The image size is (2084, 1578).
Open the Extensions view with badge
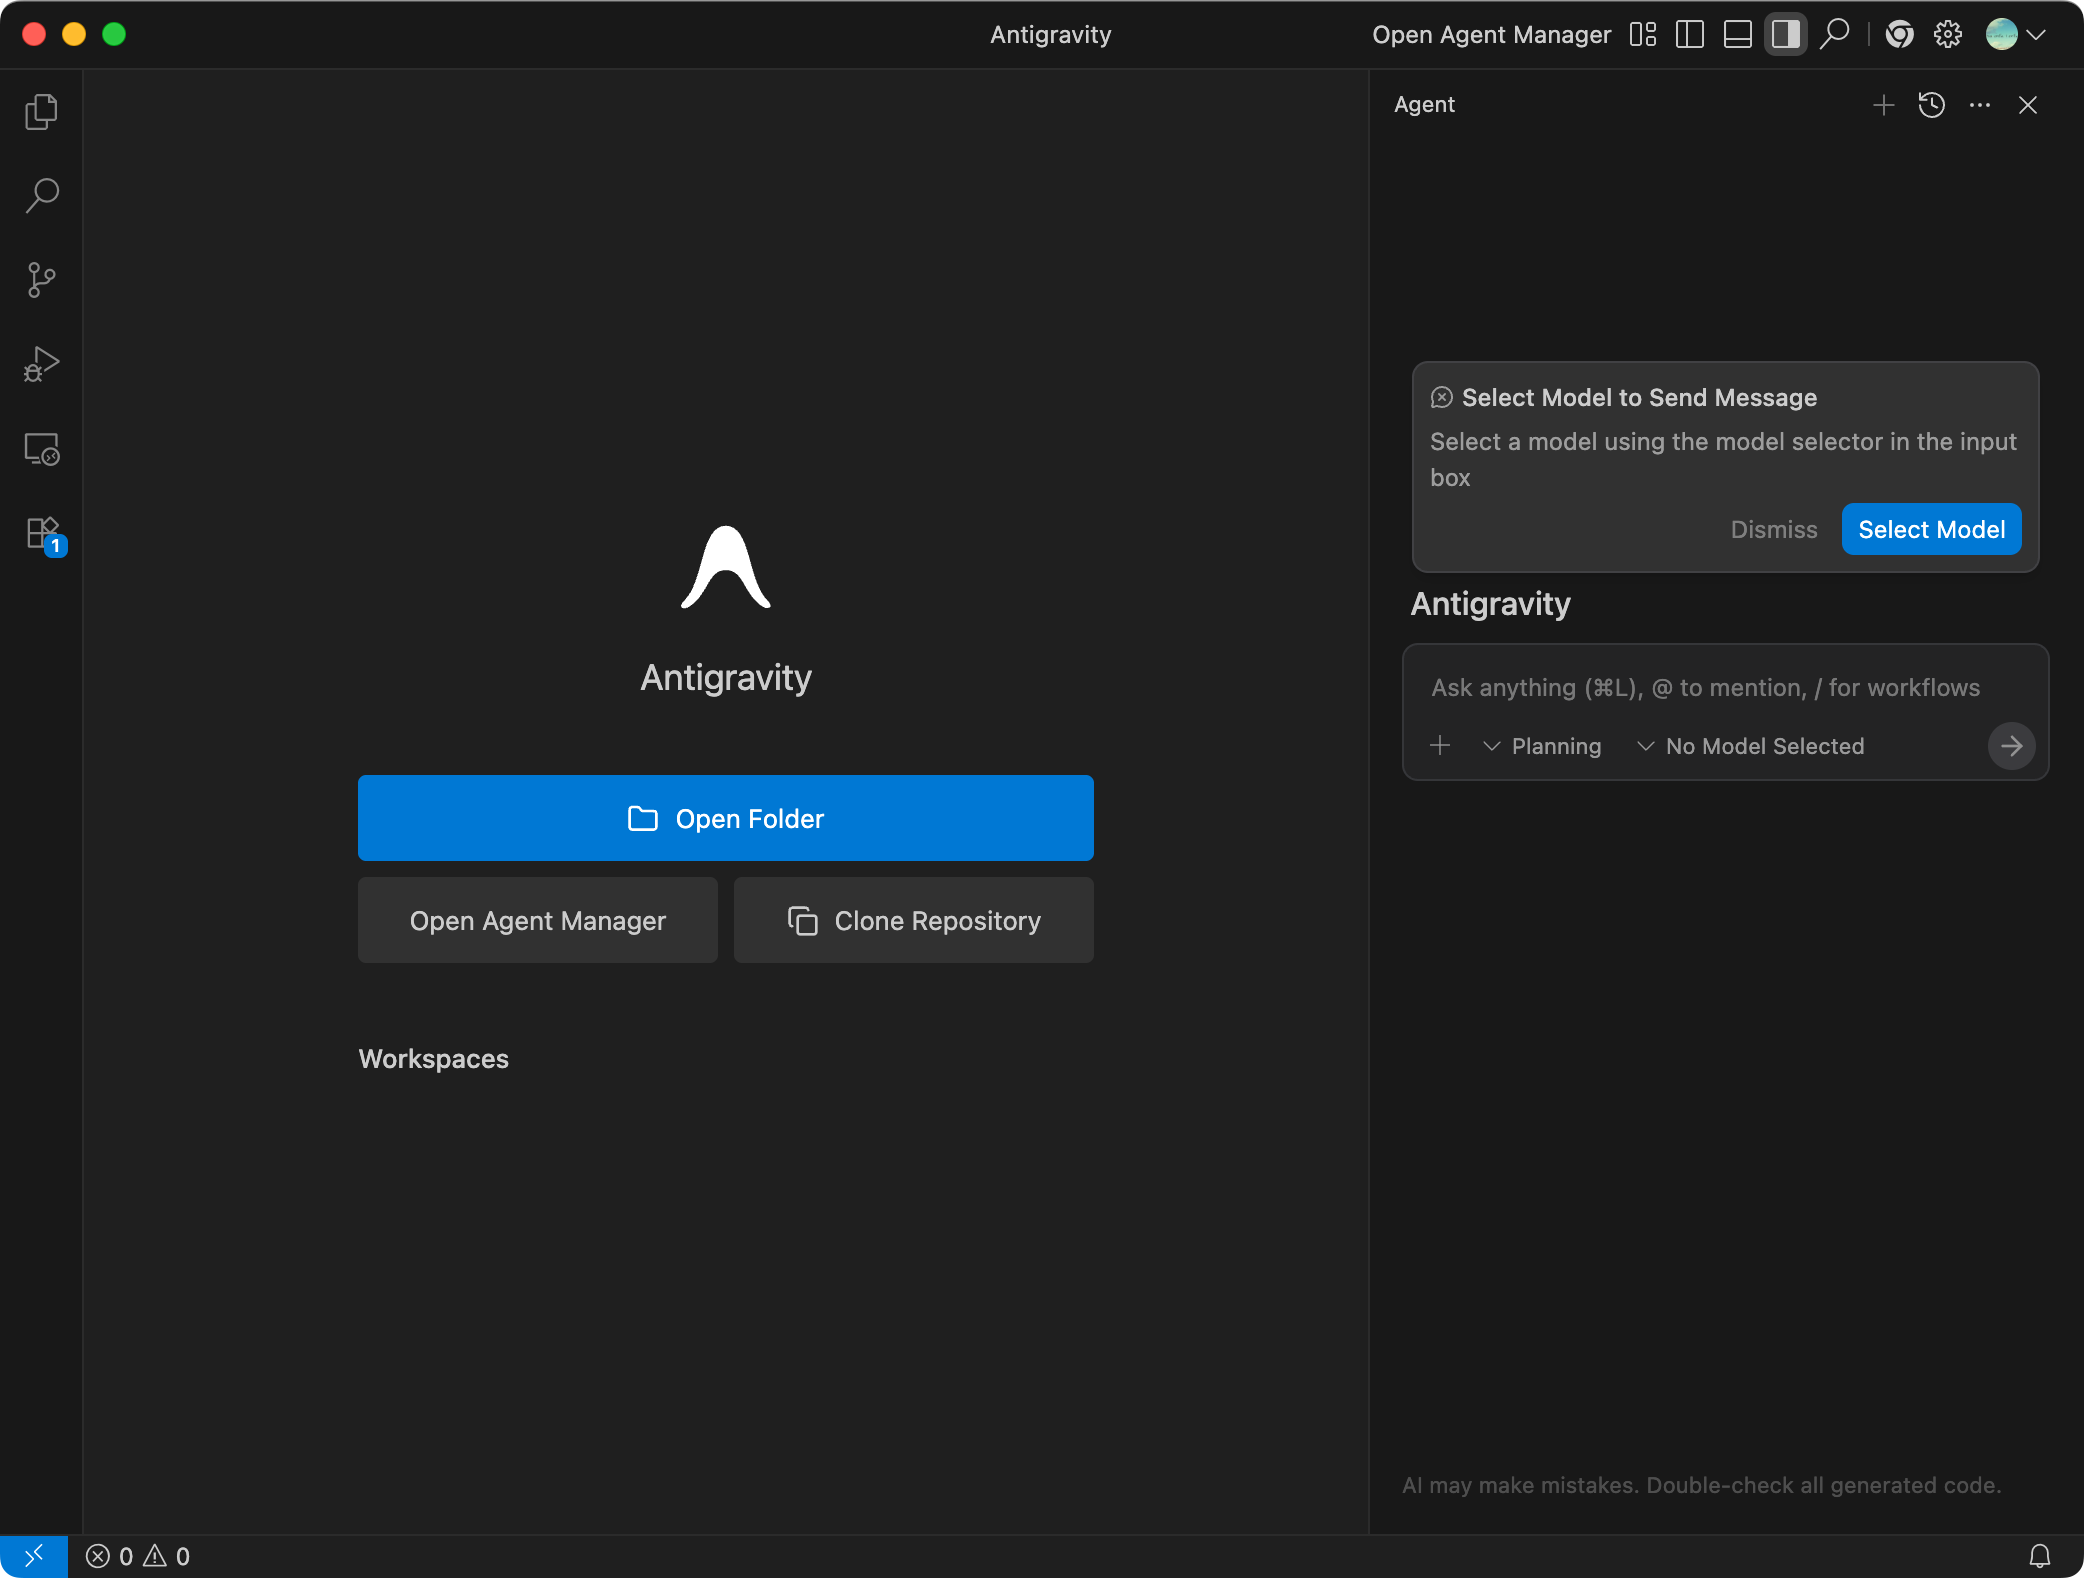43,534
